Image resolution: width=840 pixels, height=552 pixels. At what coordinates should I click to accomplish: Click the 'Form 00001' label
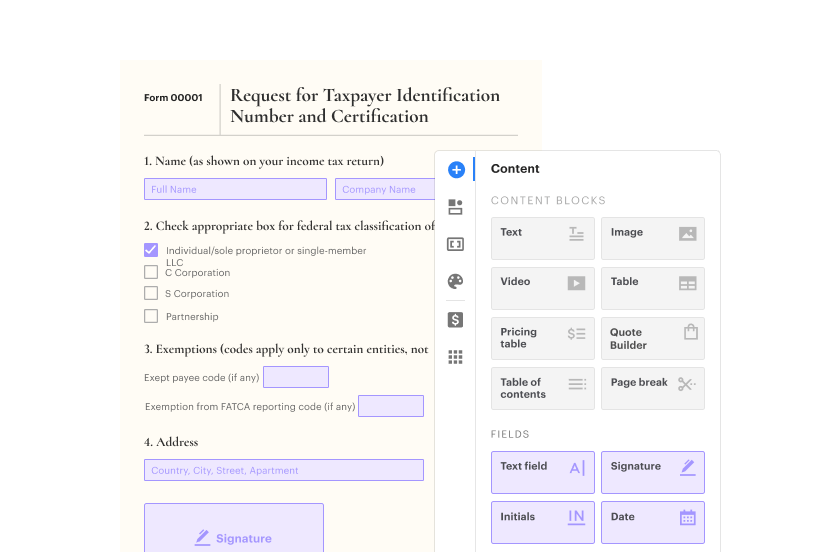click(x=174, y=98)
